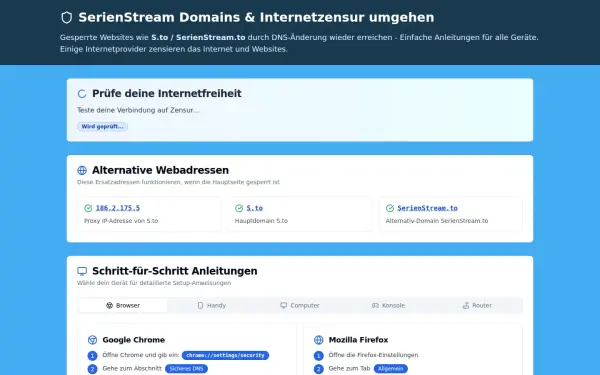Click the gamepad icon in the Konsole tab
600x375 pixels.
coord(375,305)
